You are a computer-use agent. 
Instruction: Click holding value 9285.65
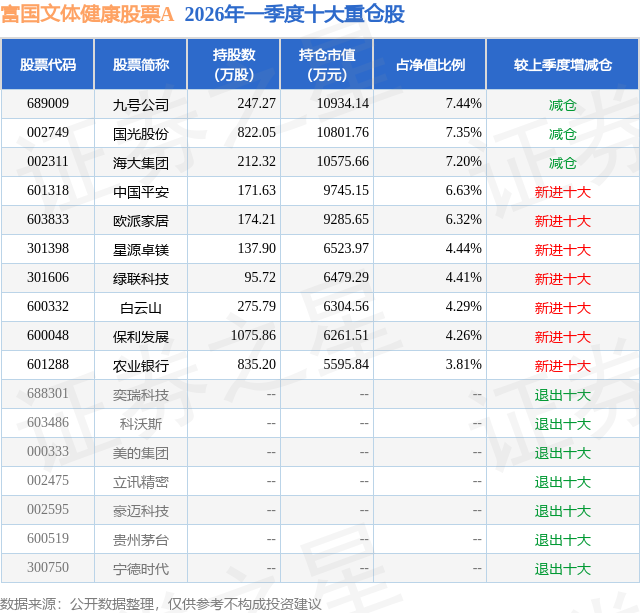[x=346, y=219]
